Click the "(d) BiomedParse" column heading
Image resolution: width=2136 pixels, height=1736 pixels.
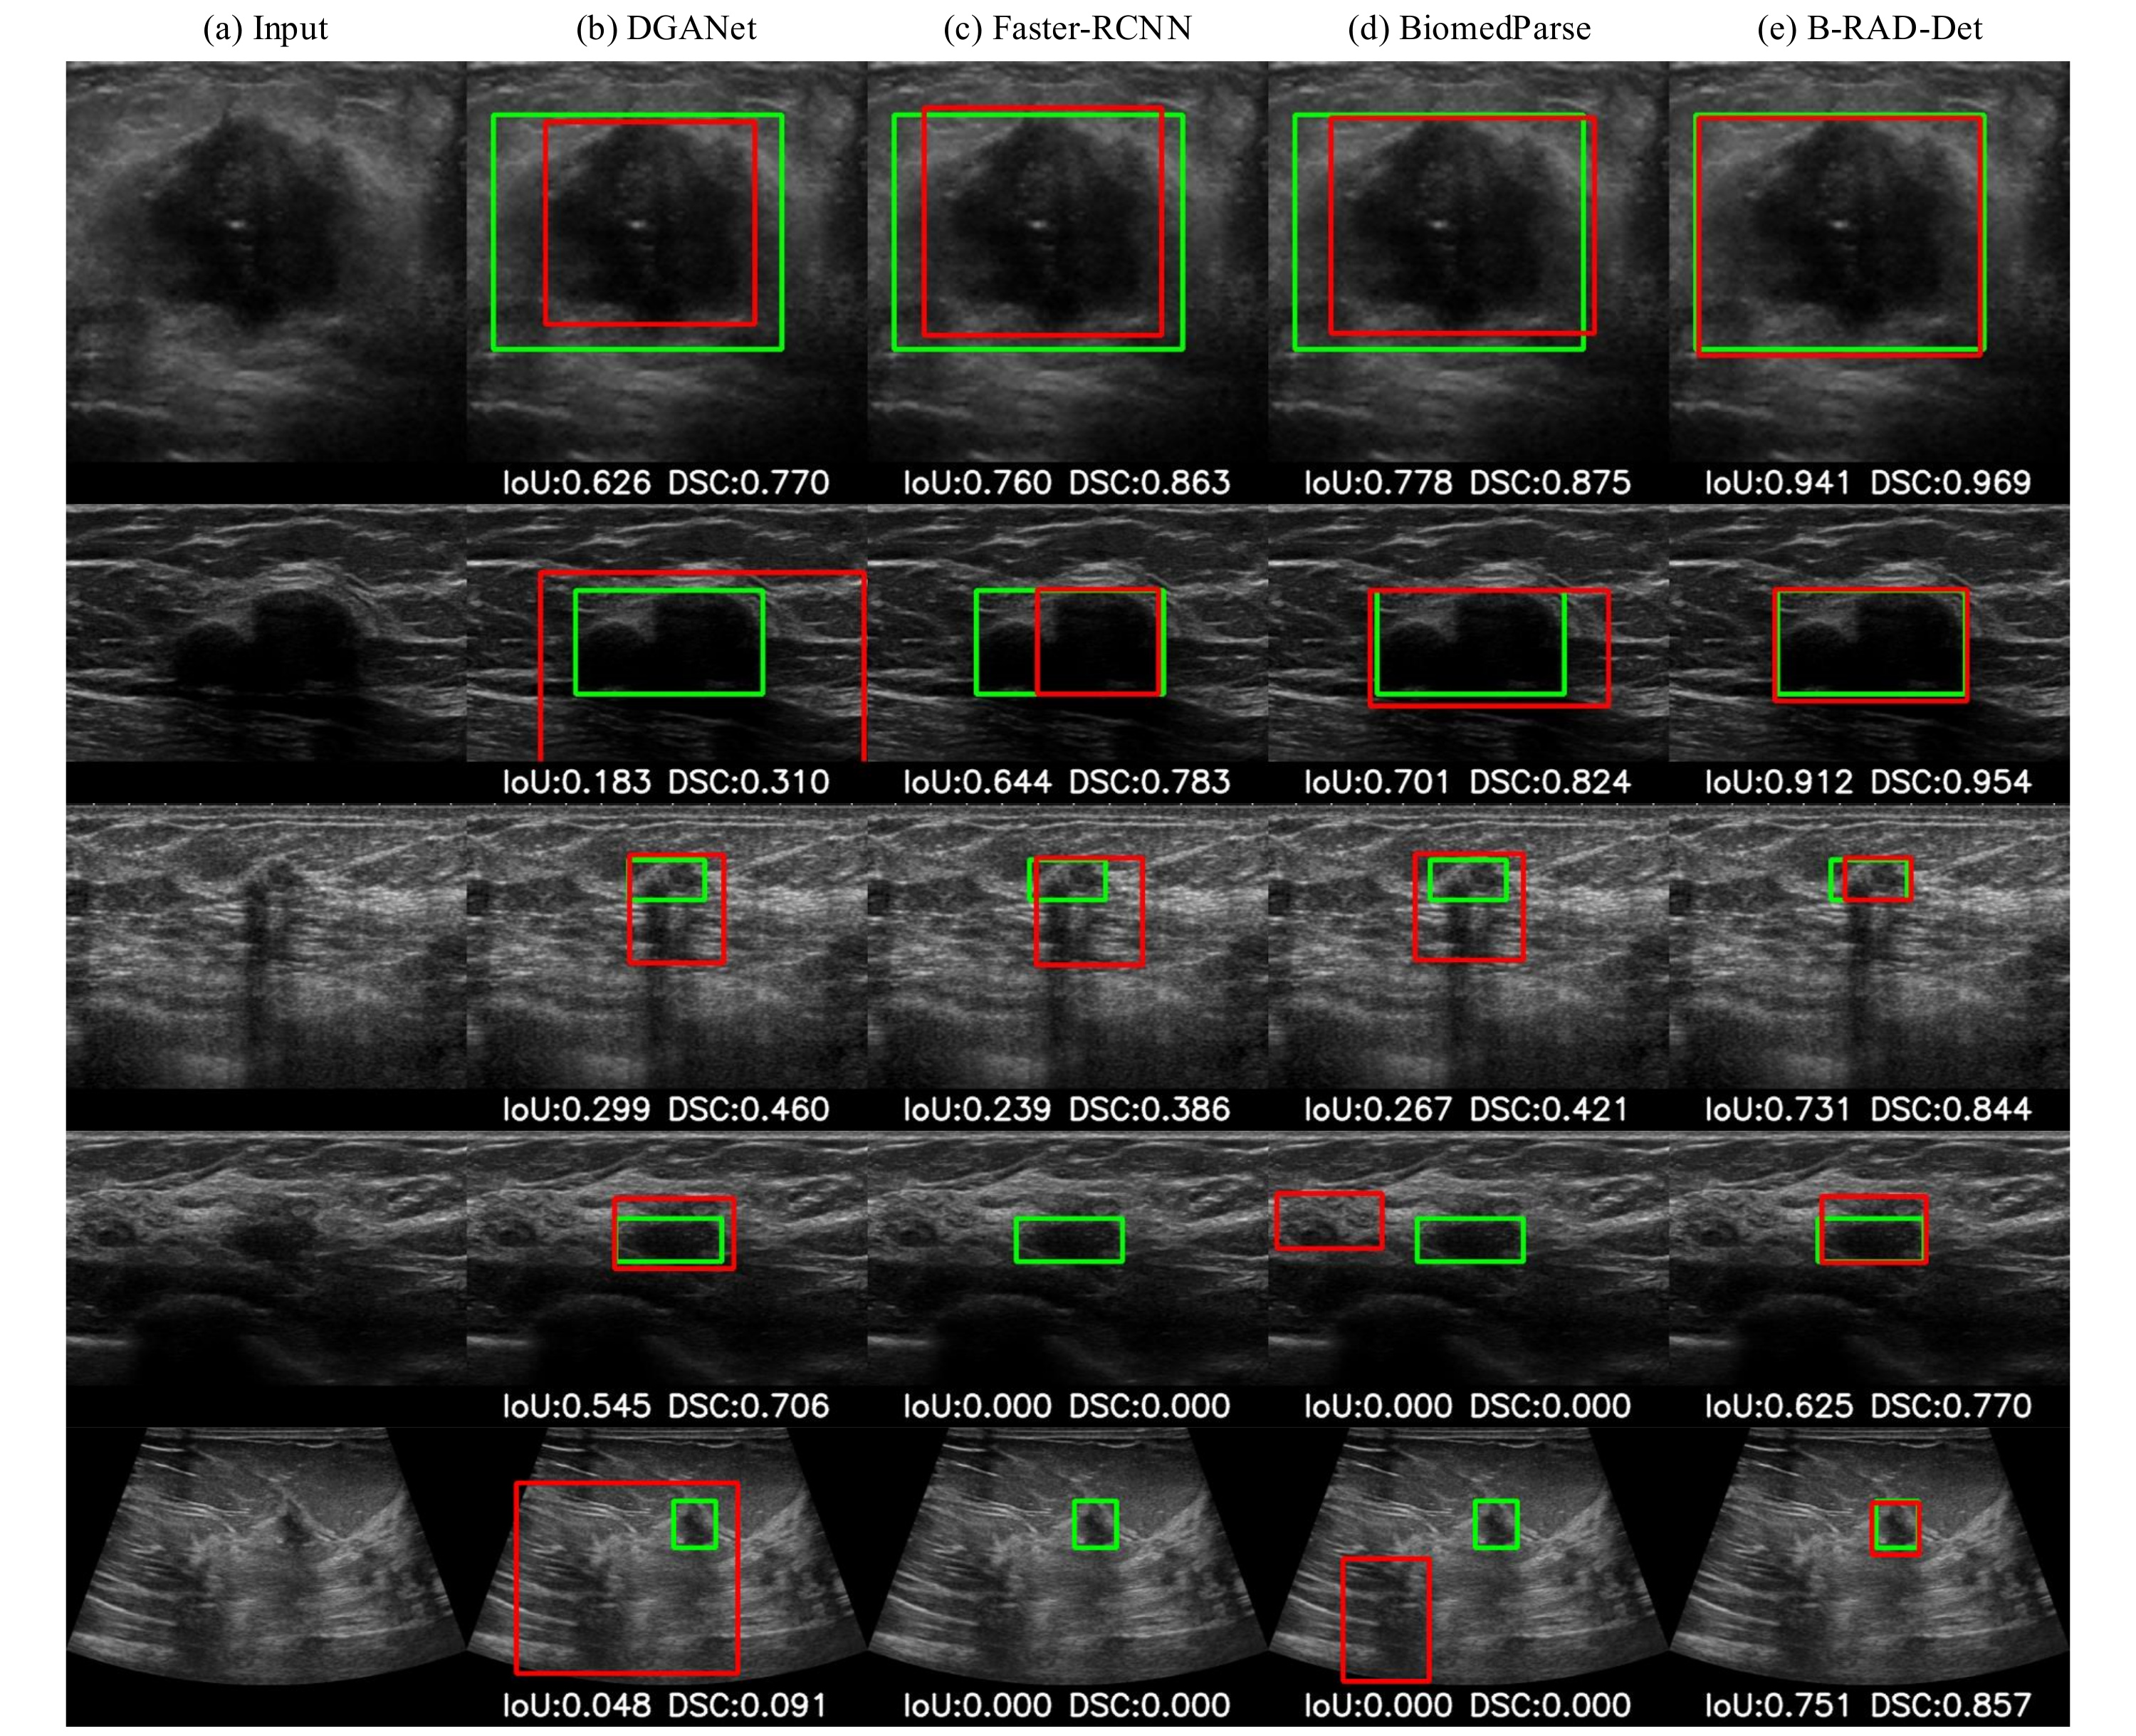(1469, 28)
